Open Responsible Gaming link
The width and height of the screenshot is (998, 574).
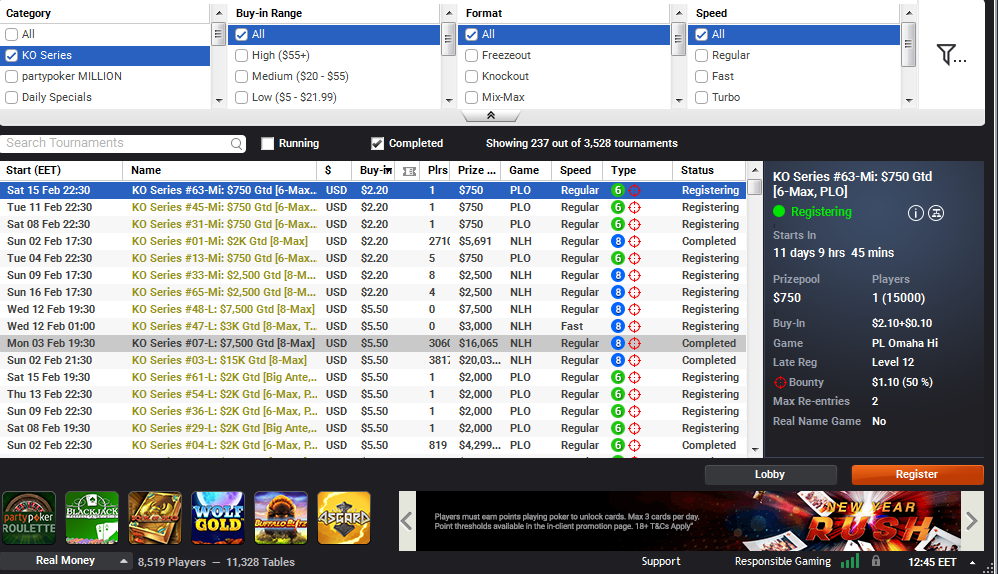click(782, 561)
